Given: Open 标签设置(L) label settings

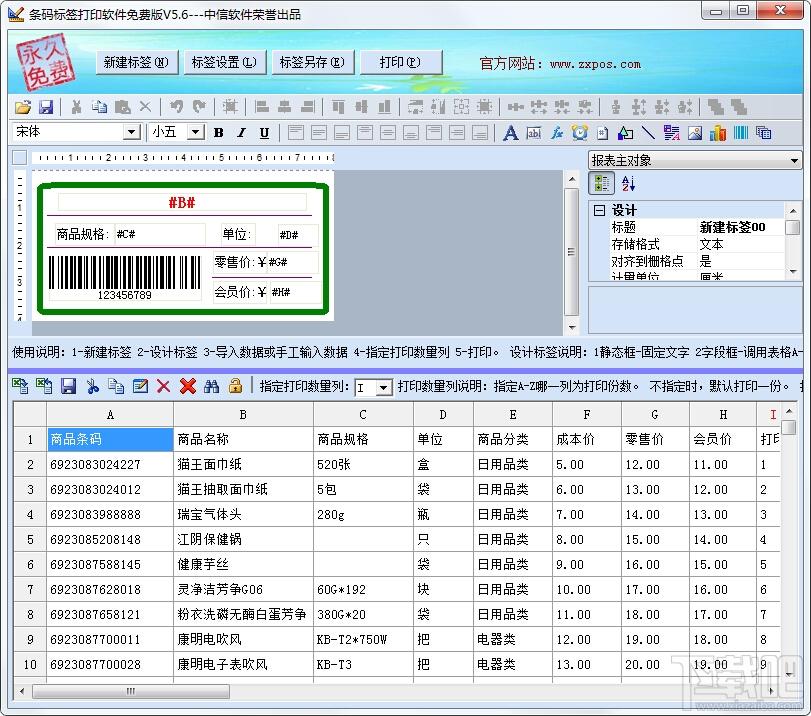Looking at the screenshot, I should click(224, 63).
